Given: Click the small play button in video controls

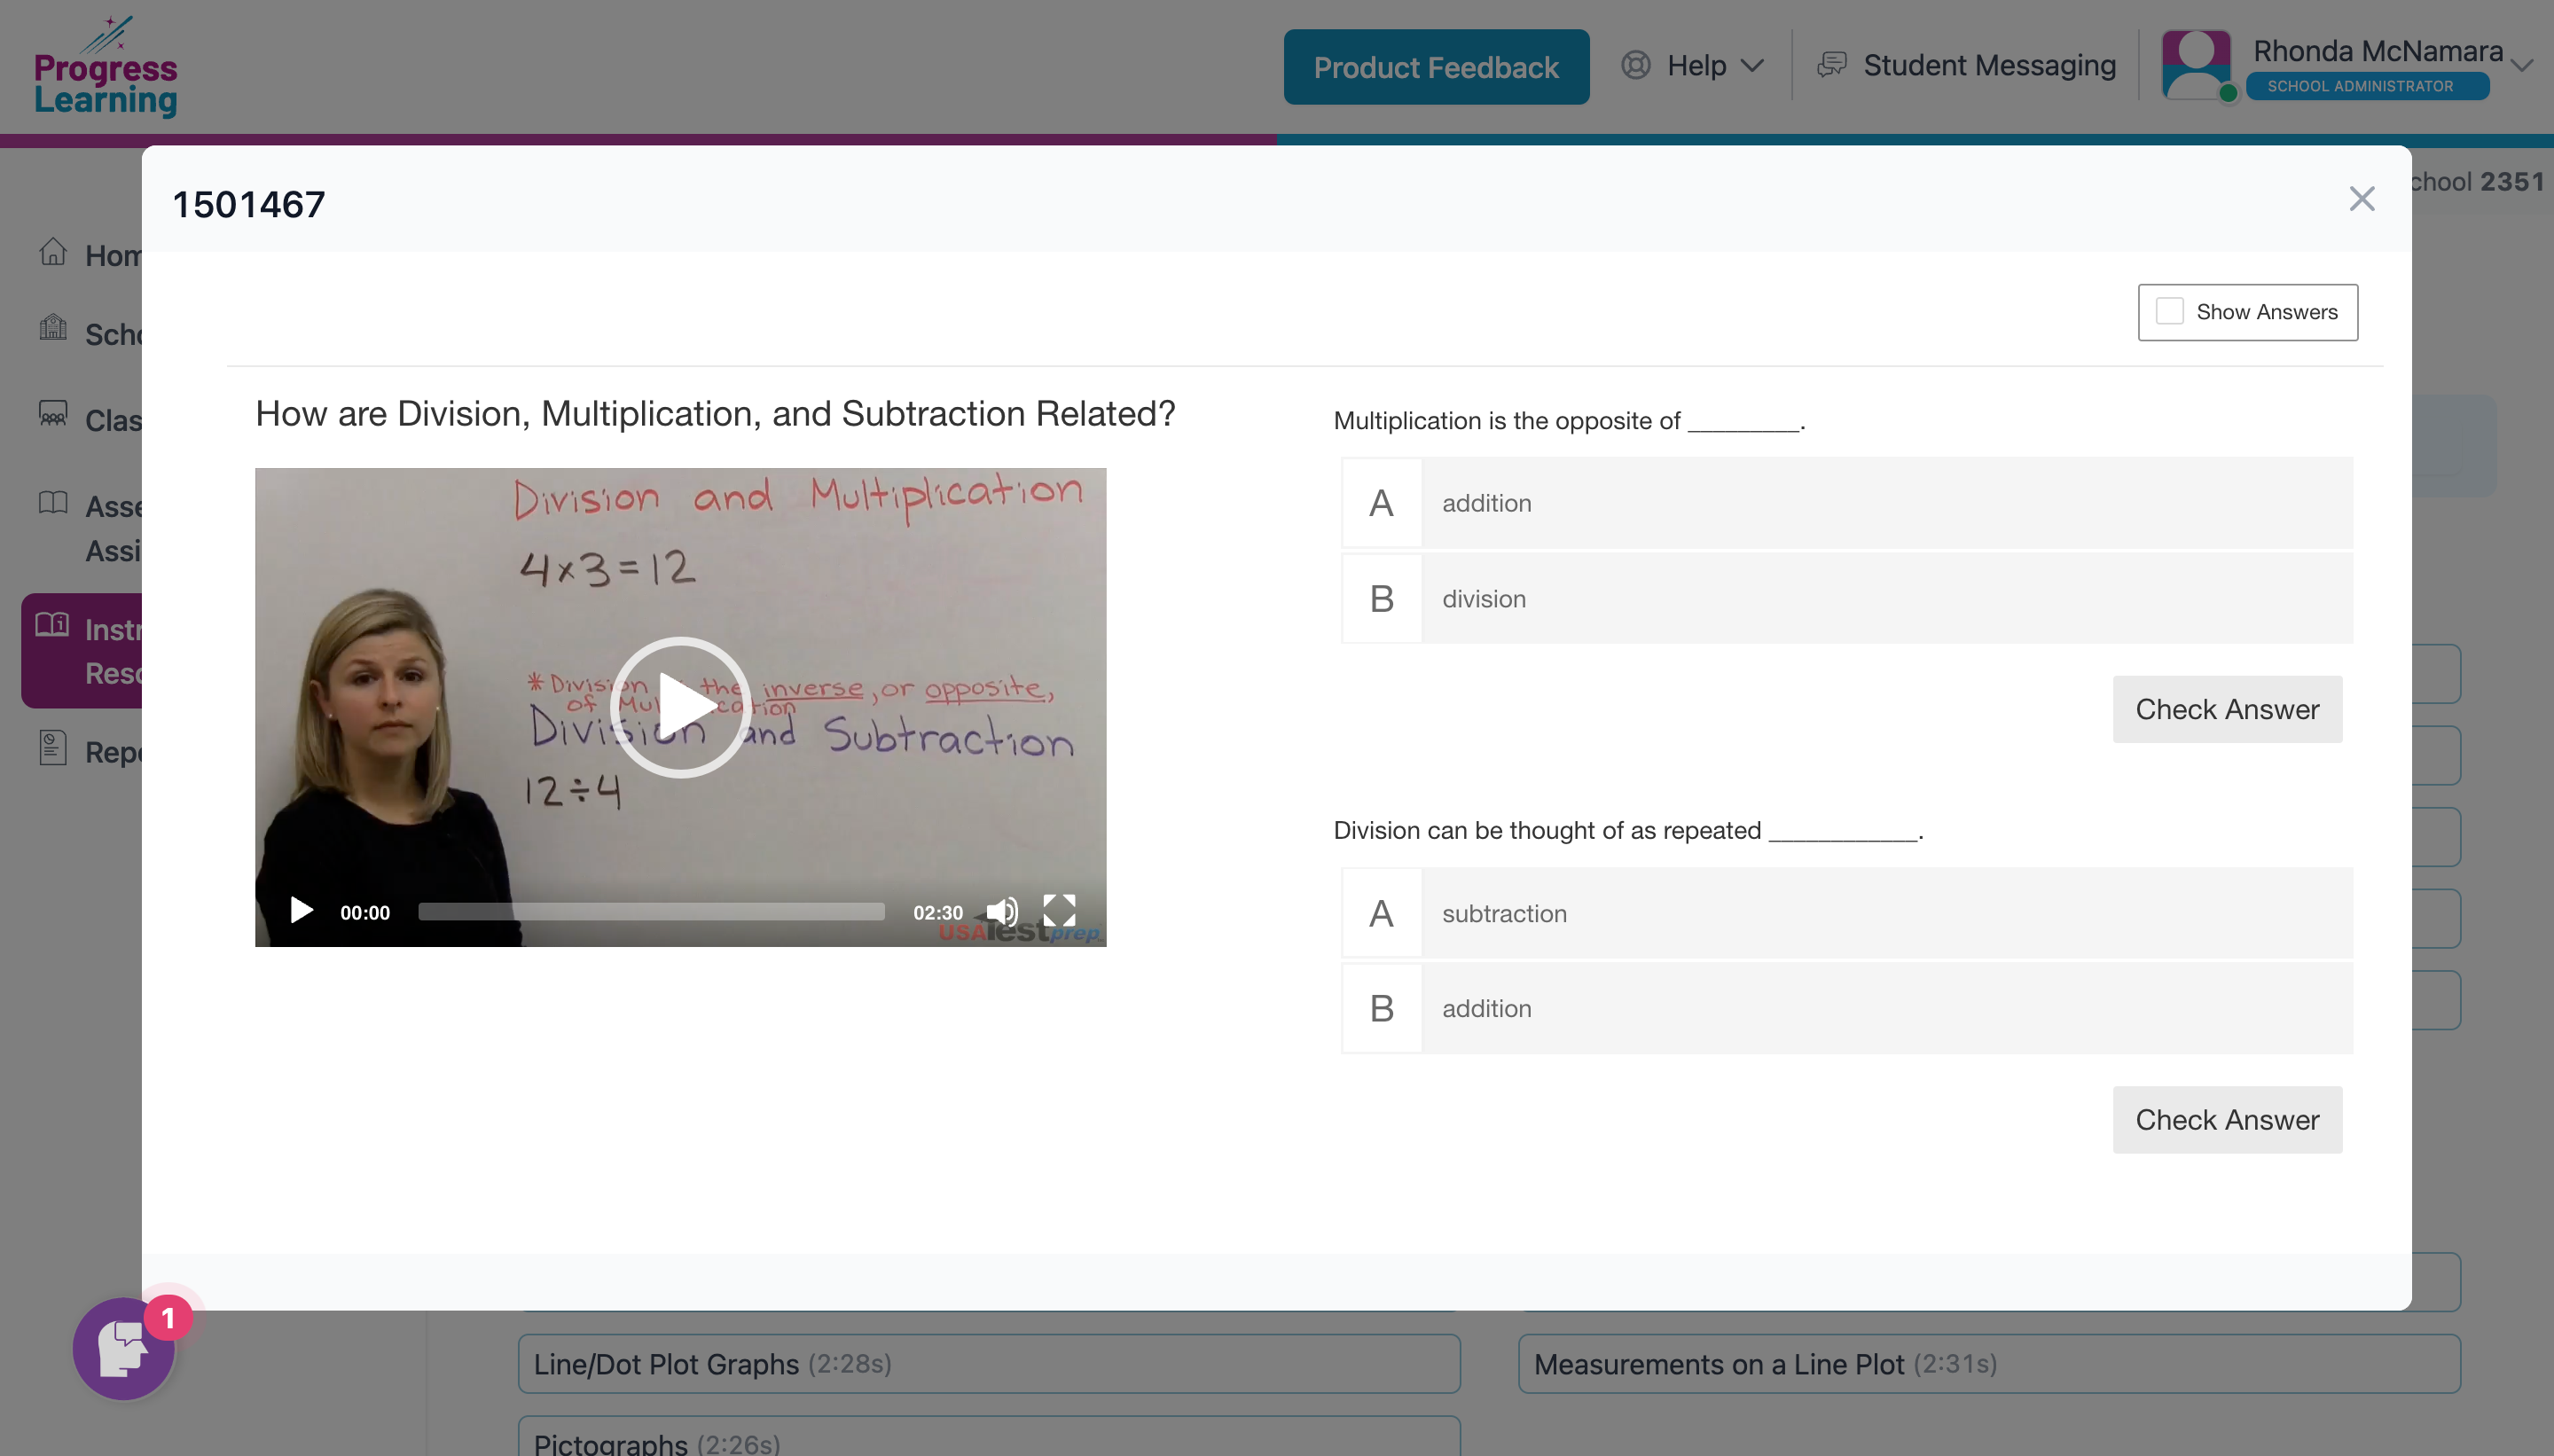Looking at the screenshot, I should [x=301, y=910].
